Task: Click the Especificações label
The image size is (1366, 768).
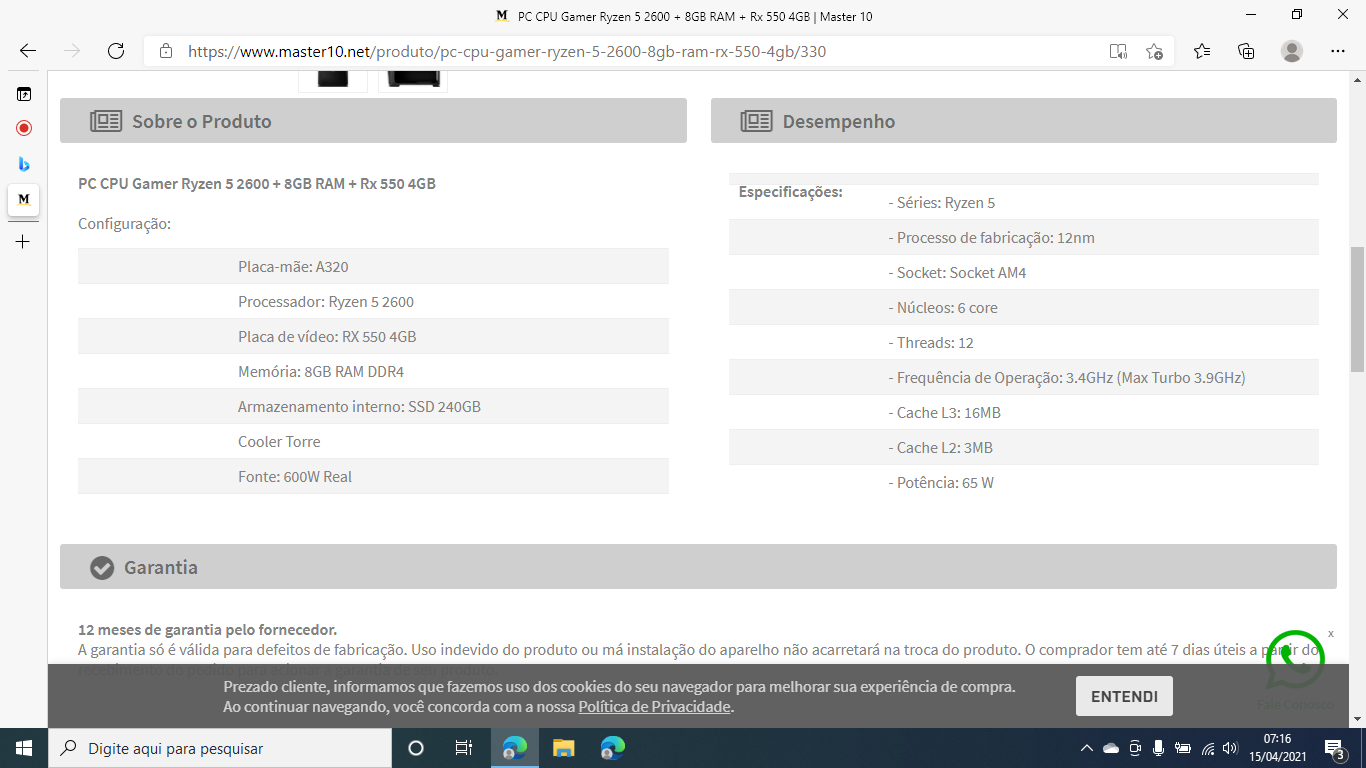Action: coord(791,191)
